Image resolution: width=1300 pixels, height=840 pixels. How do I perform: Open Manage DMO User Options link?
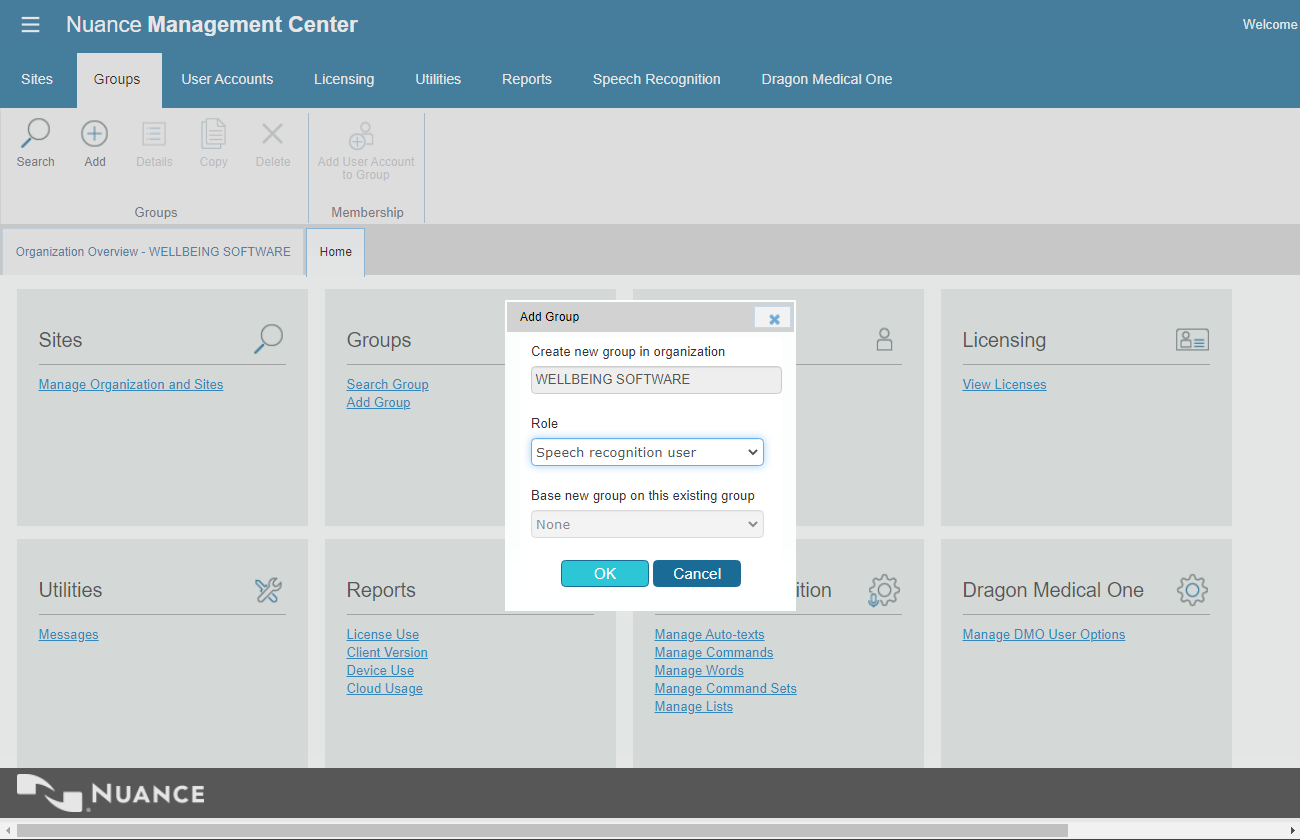1044,634
